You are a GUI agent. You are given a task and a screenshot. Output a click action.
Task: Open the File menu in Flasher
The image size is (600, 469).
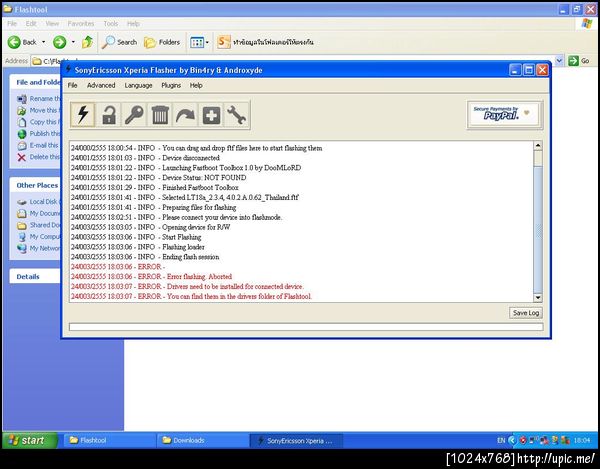(72, 85)
